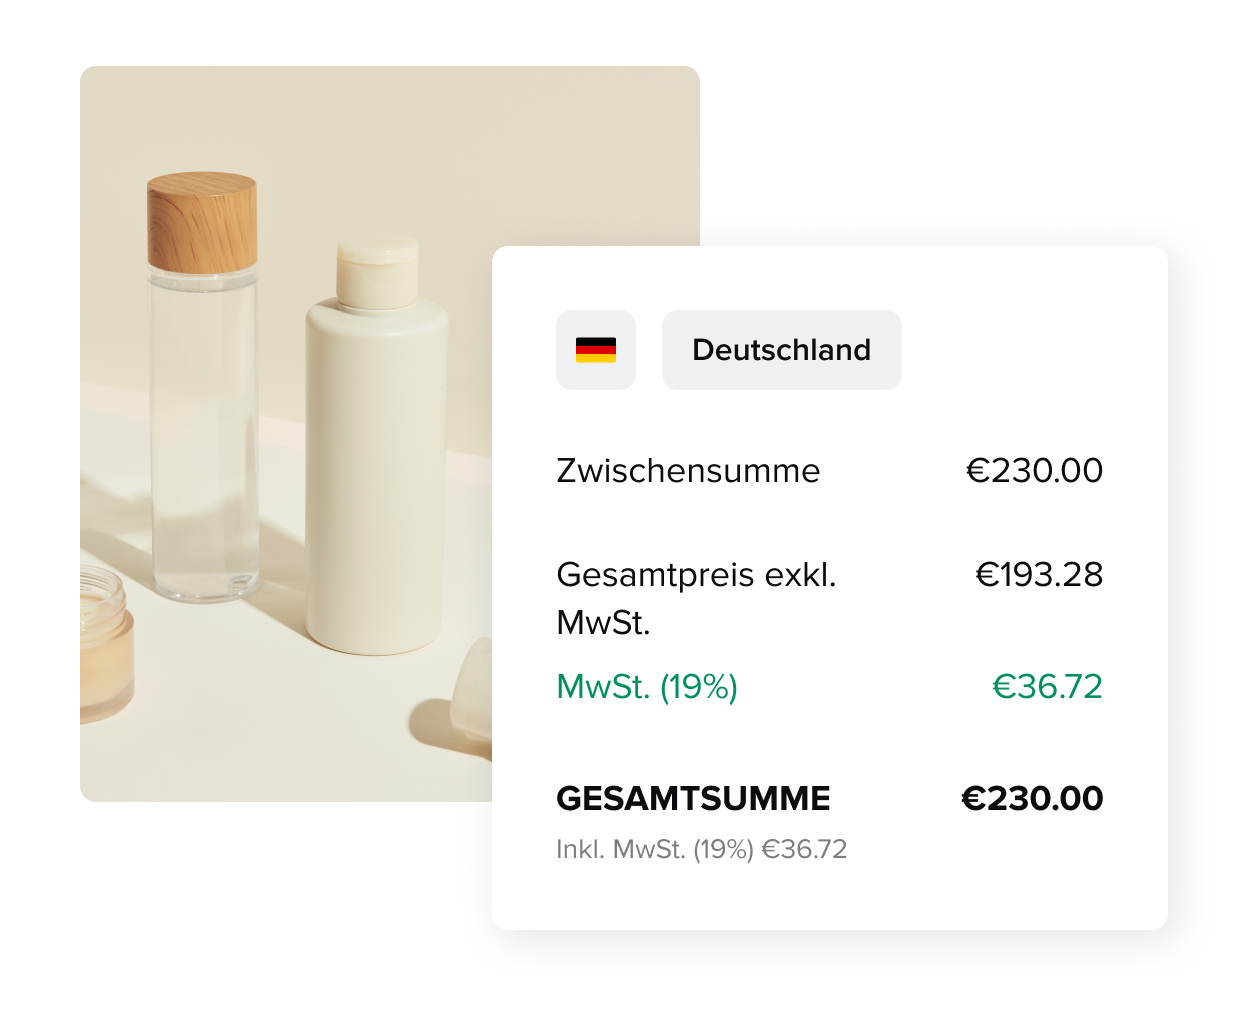
Task: Open the country selector via the flag tile
Action: tap(596, 350)
